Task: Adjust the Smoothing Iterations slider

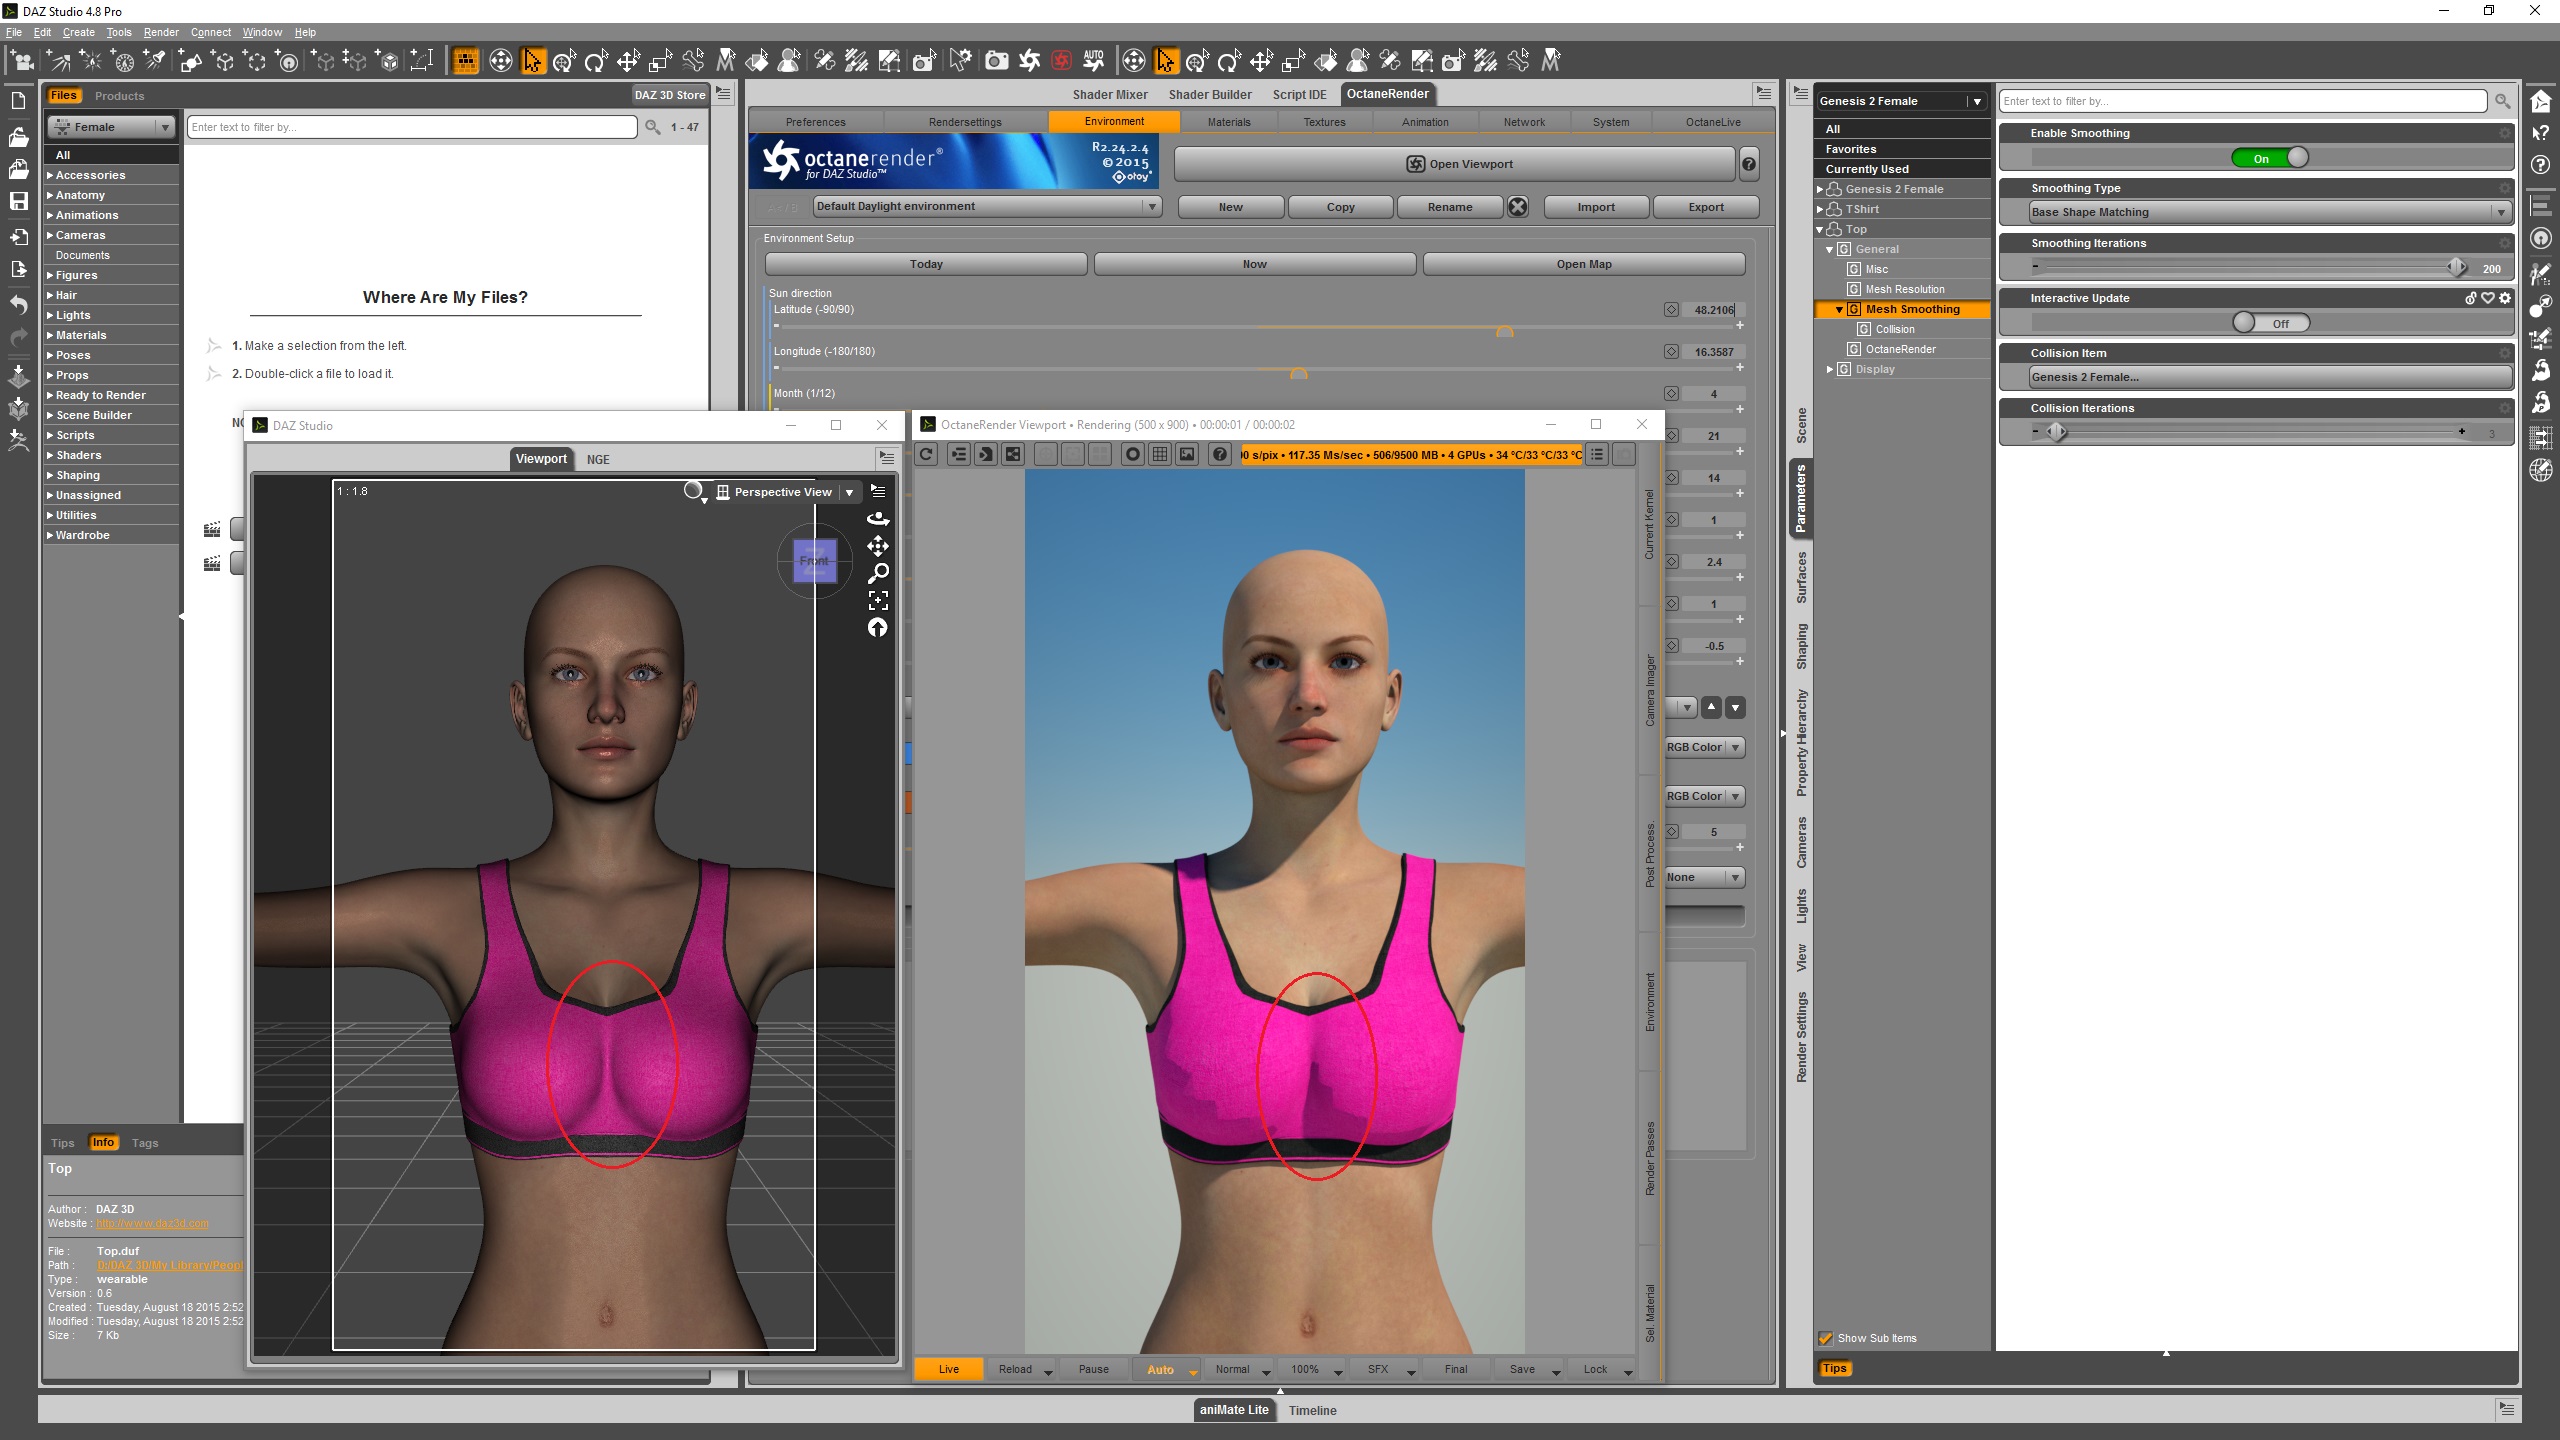Action: (2456, 267)
